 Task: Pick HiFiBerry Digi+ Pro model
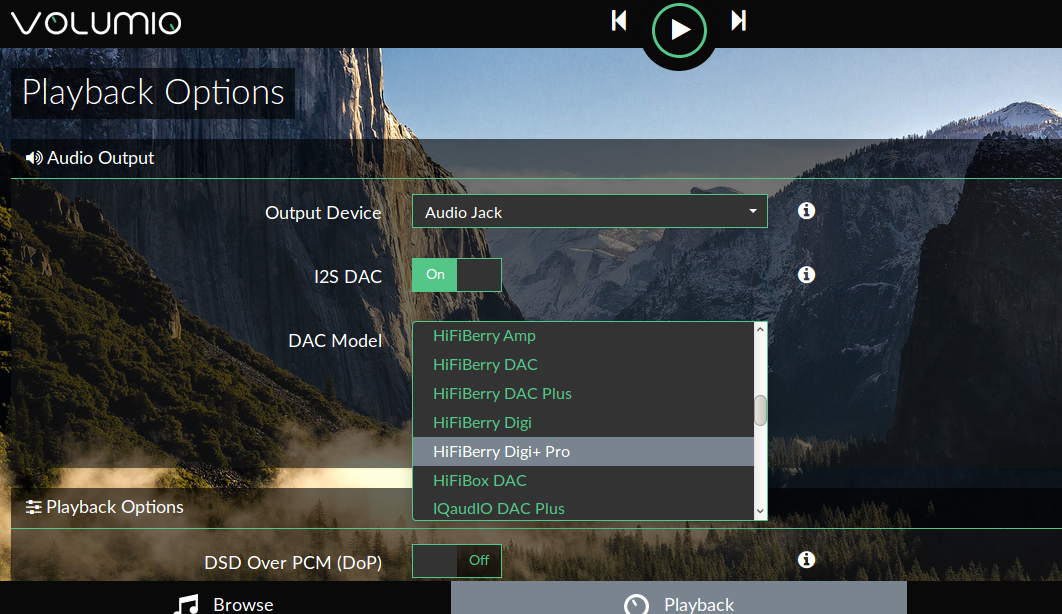click(x=583, y=452)
